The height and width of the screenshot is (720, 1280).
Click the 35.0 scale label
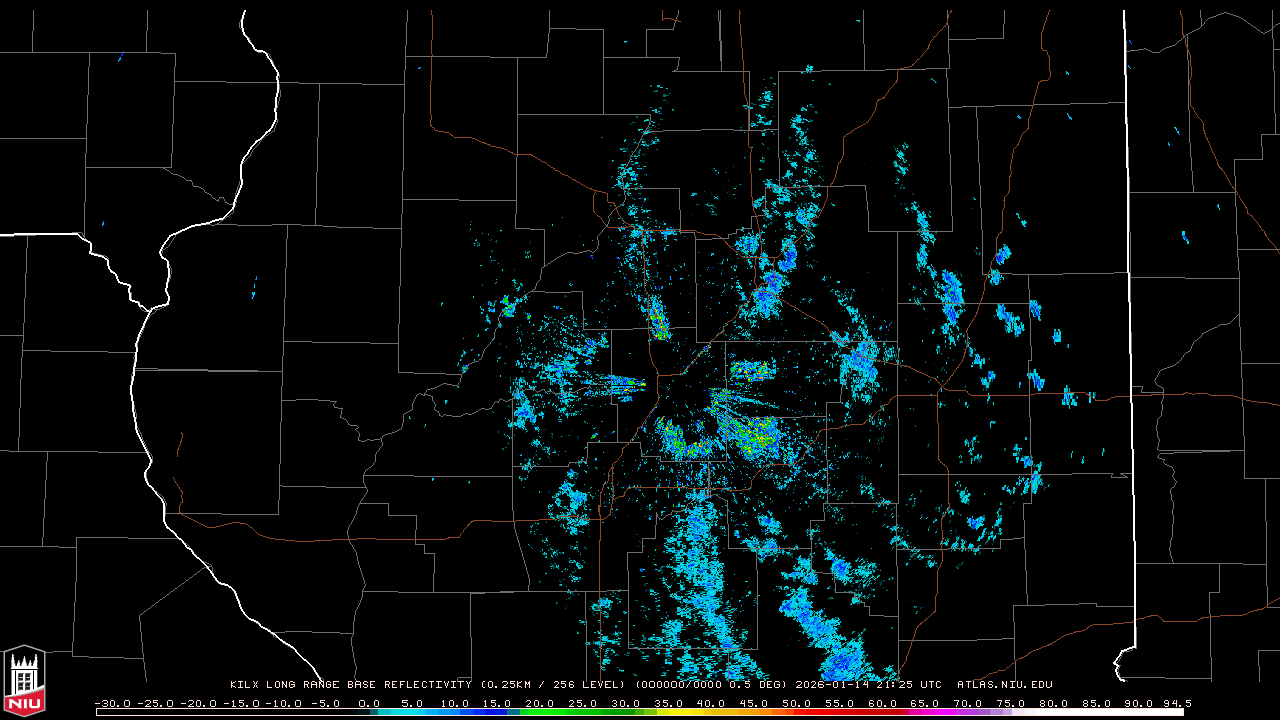[x=670, y=703]
